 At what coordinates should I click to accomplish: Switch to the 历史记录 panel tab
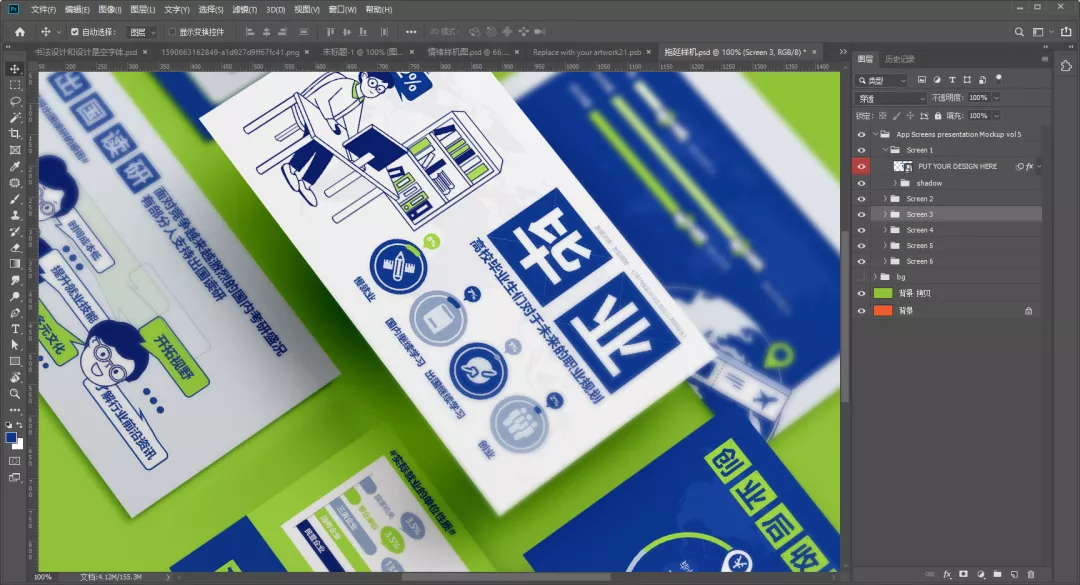pos(900,59)
